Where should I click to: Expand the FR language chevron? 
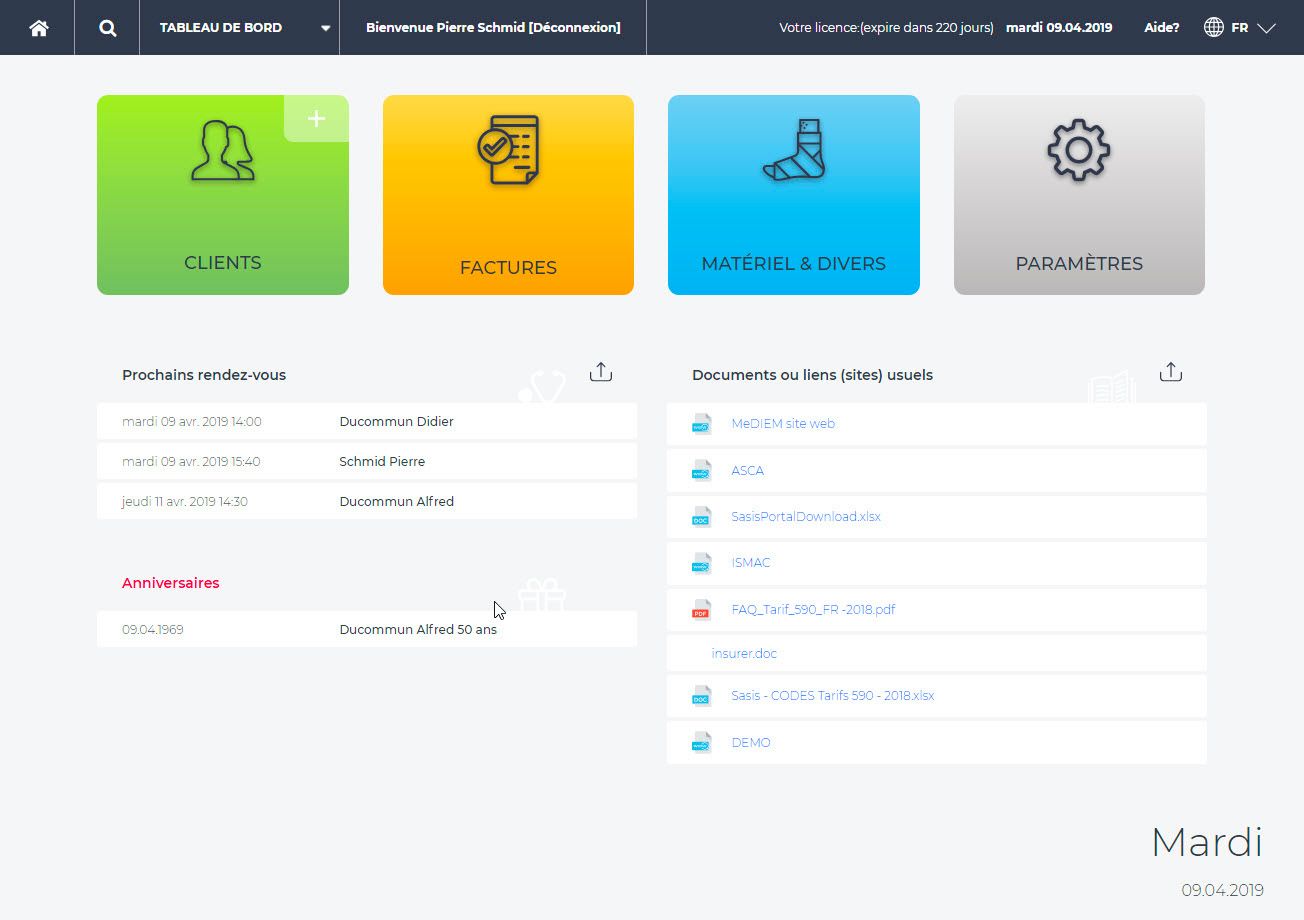(x=1266, y=28)
